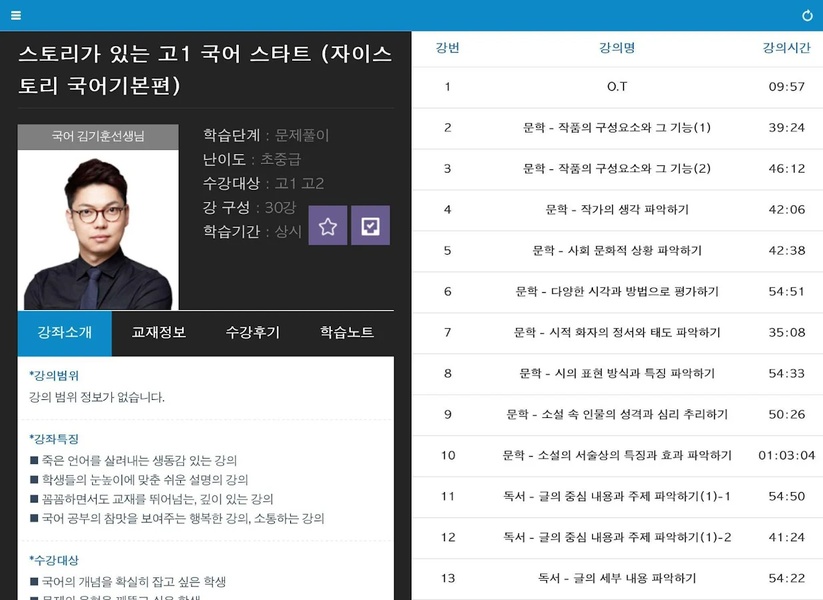Tap the refresh icon in top bar
823x600 pixels.
[807, 15]
